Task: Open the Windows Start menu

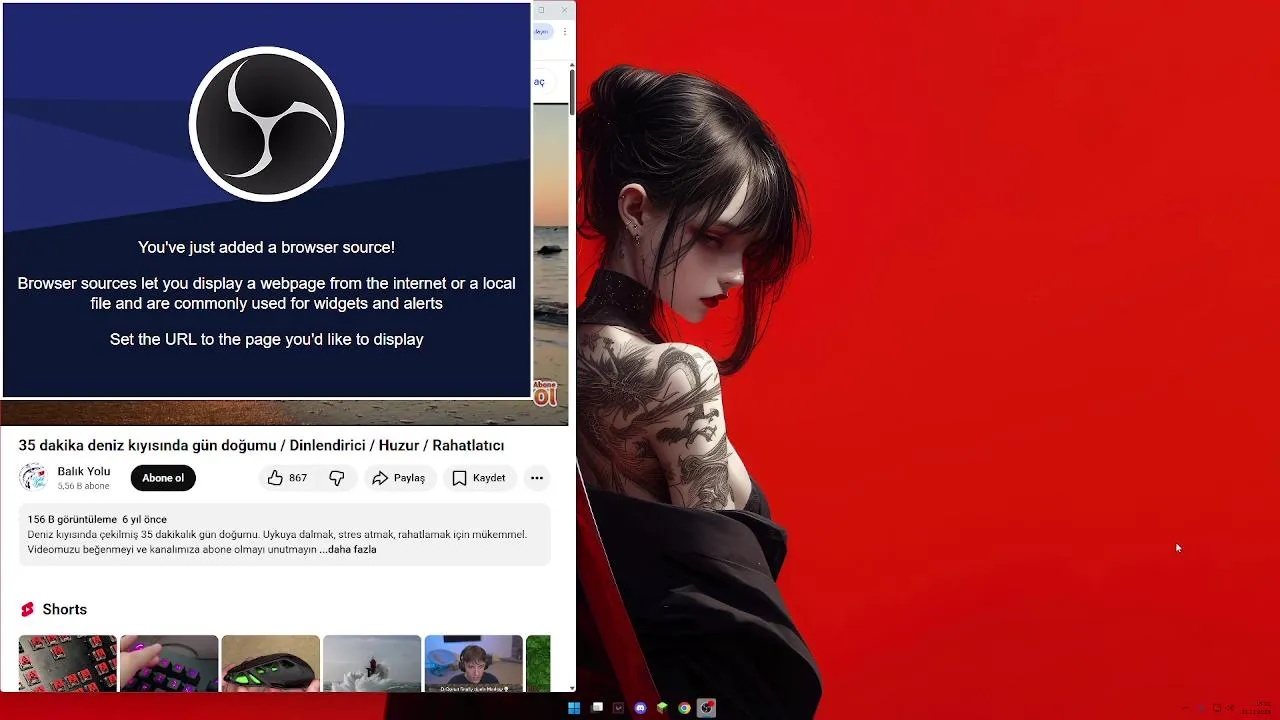Action: click(x=574, y=708)
